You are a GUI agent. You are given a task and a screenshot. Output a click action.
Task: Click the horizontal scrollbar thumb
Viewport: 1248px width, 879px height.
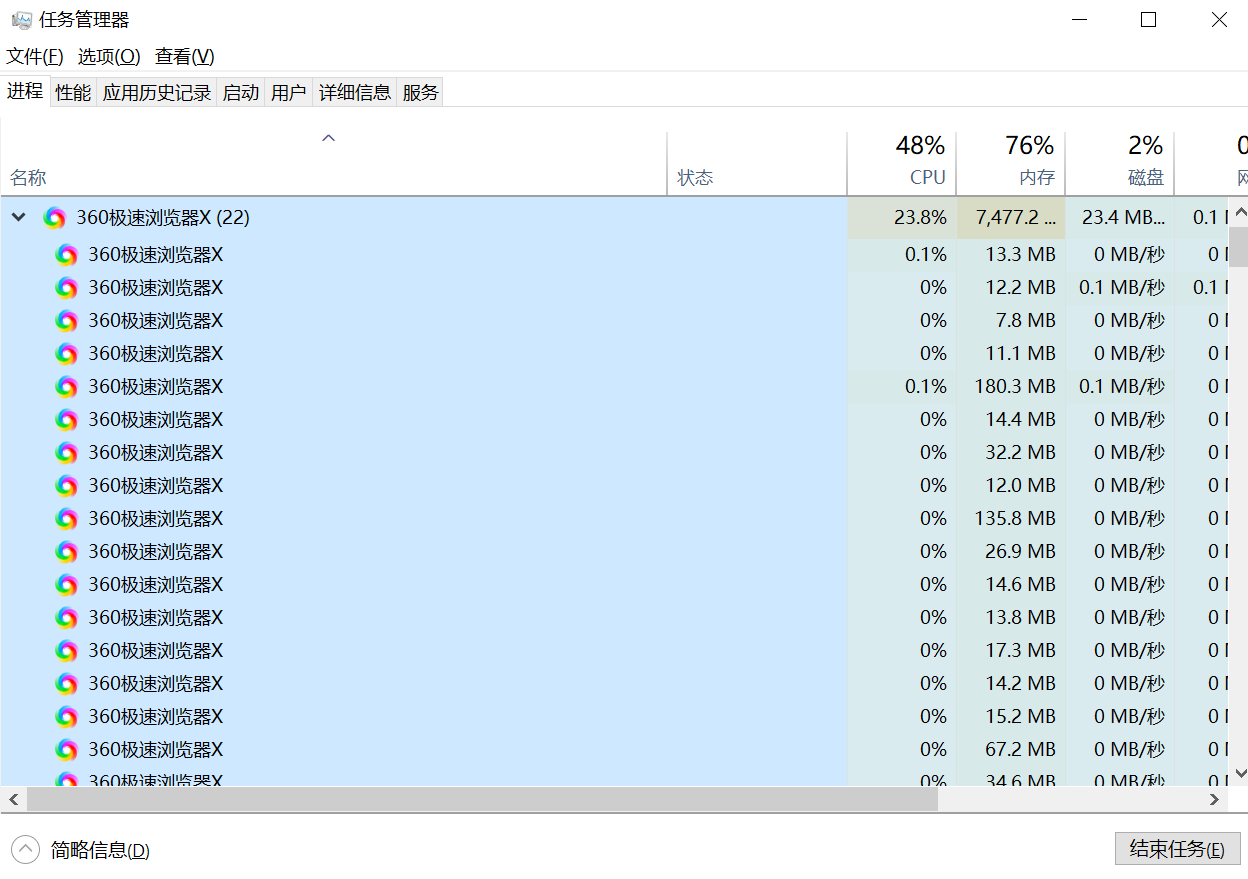coord(482,800)
